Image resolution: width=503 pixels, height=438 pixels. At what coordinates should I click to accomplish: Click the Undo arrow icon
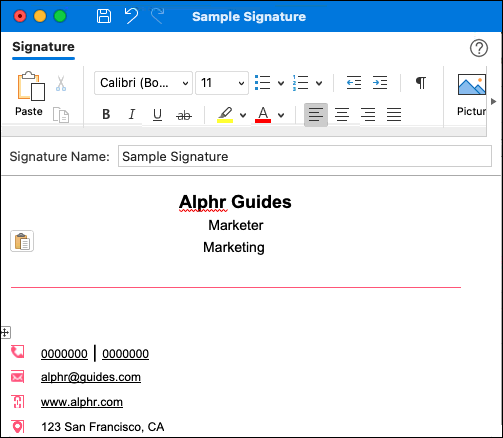[131, 16]
